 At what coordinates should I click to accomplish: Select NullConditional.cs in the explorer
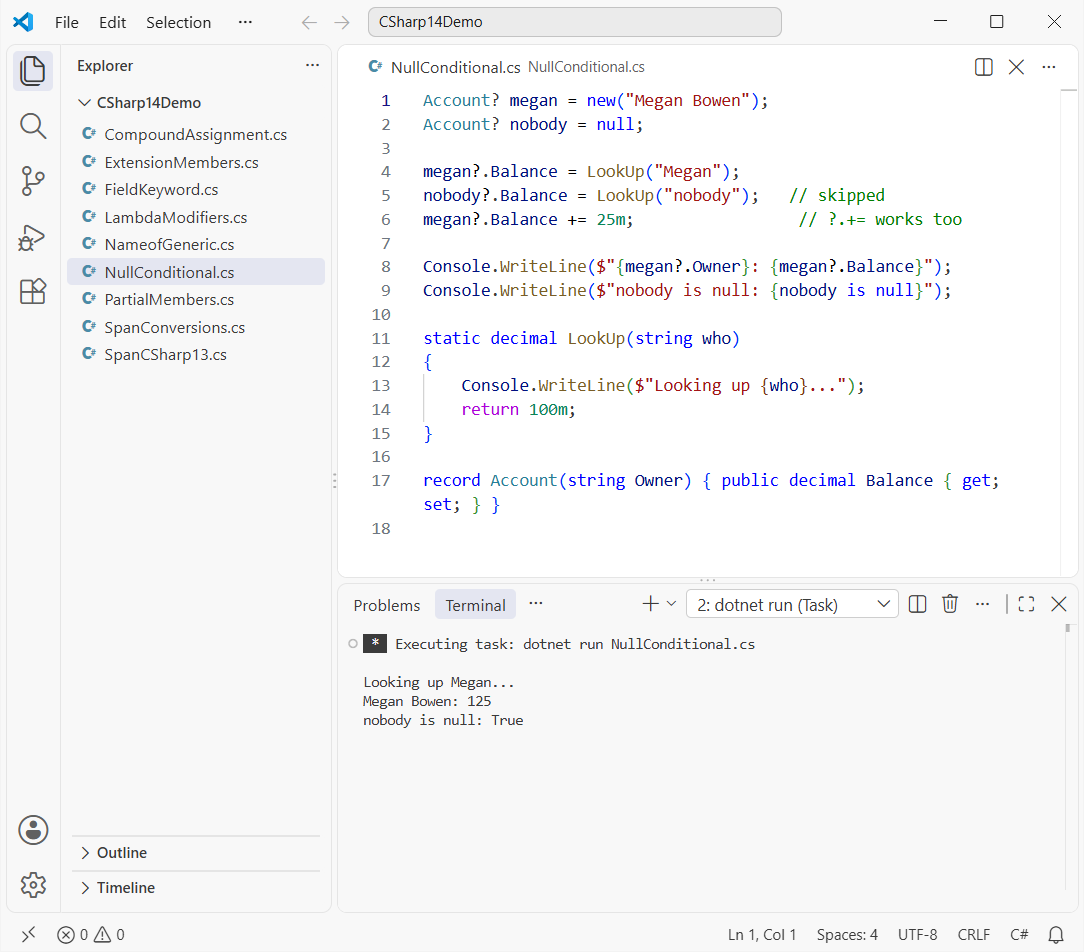point(196,272)
